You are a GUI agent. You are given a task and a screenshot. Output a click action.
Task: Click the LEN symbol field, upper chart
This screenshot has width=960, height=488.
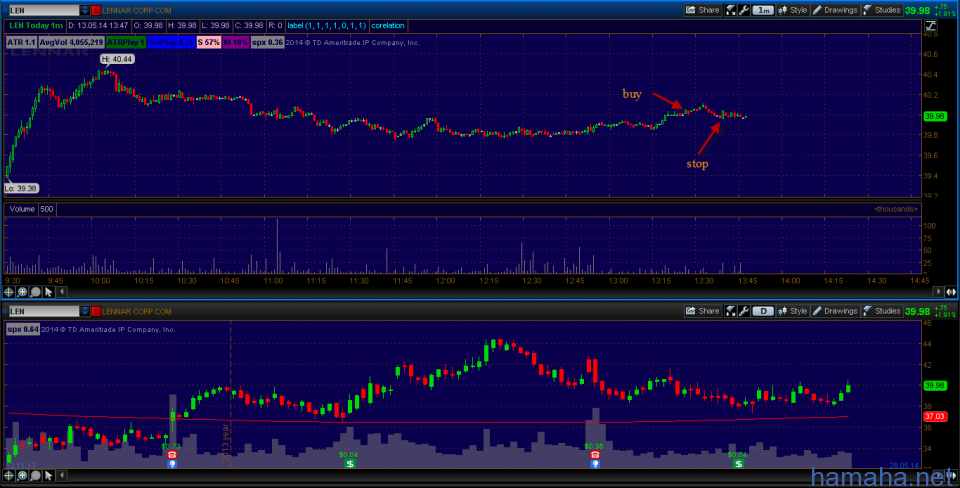tap(43, 10)
